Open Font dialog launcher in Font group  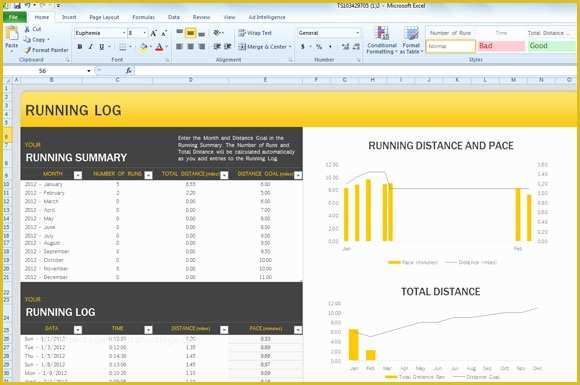click(167, 60)
